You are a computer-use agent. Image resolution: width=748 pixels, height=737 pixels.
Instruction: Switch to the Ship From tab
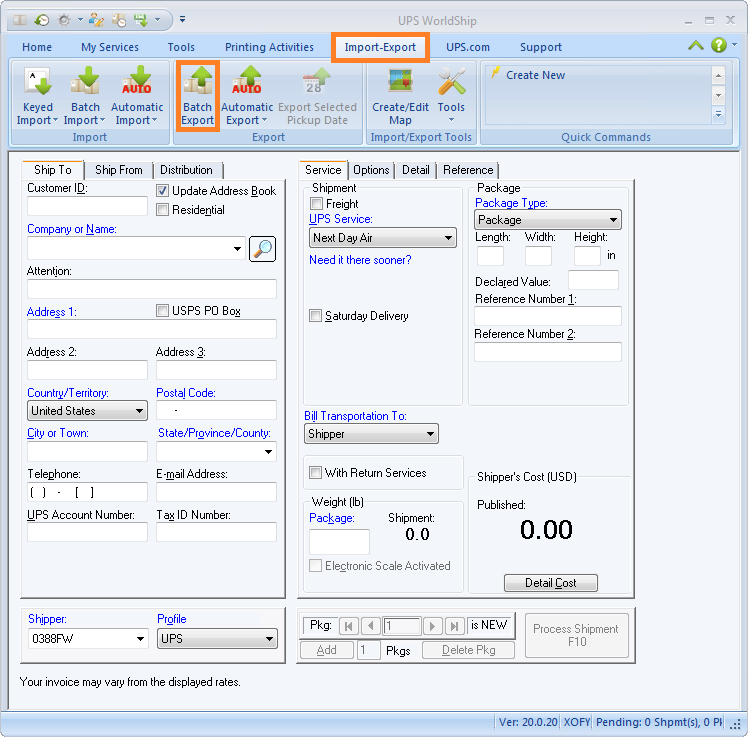pyautogui.click(x=118, y=170)
